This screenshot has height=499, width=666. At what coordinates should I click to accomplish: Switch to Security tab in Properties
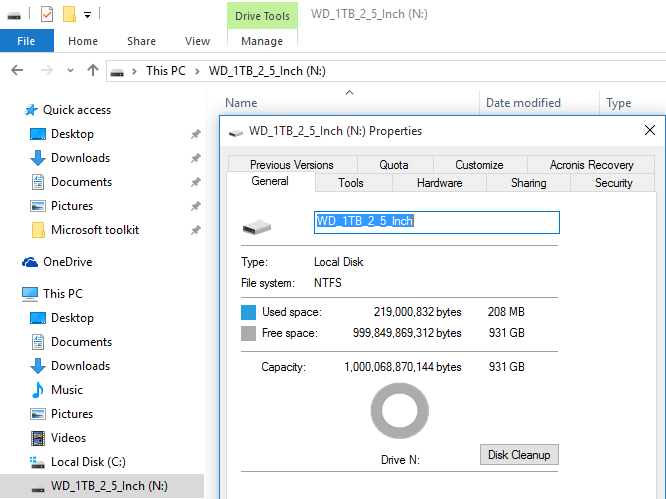point(613,183)
